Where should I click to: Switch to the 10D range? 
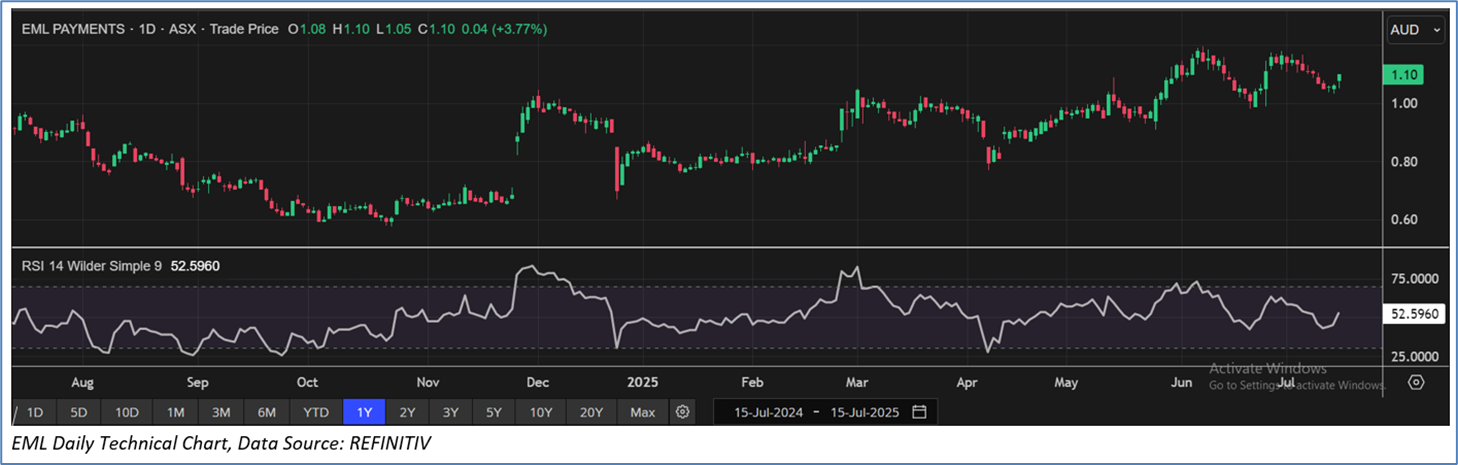pos(126,412)
